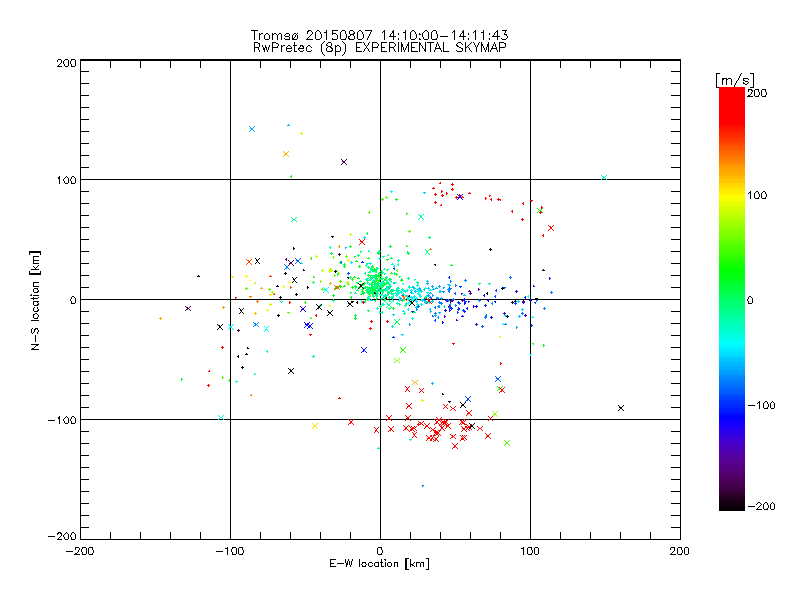Click the colorbar '-100' label

pos(761,405)
